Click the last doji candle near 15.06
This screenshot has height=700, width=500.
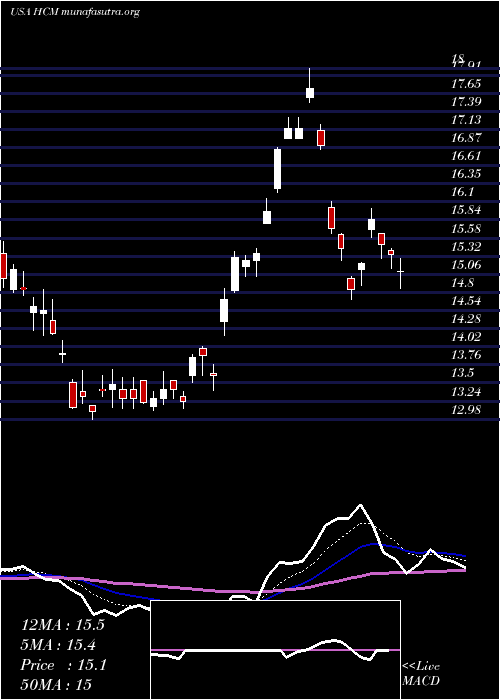click(400, 271)
